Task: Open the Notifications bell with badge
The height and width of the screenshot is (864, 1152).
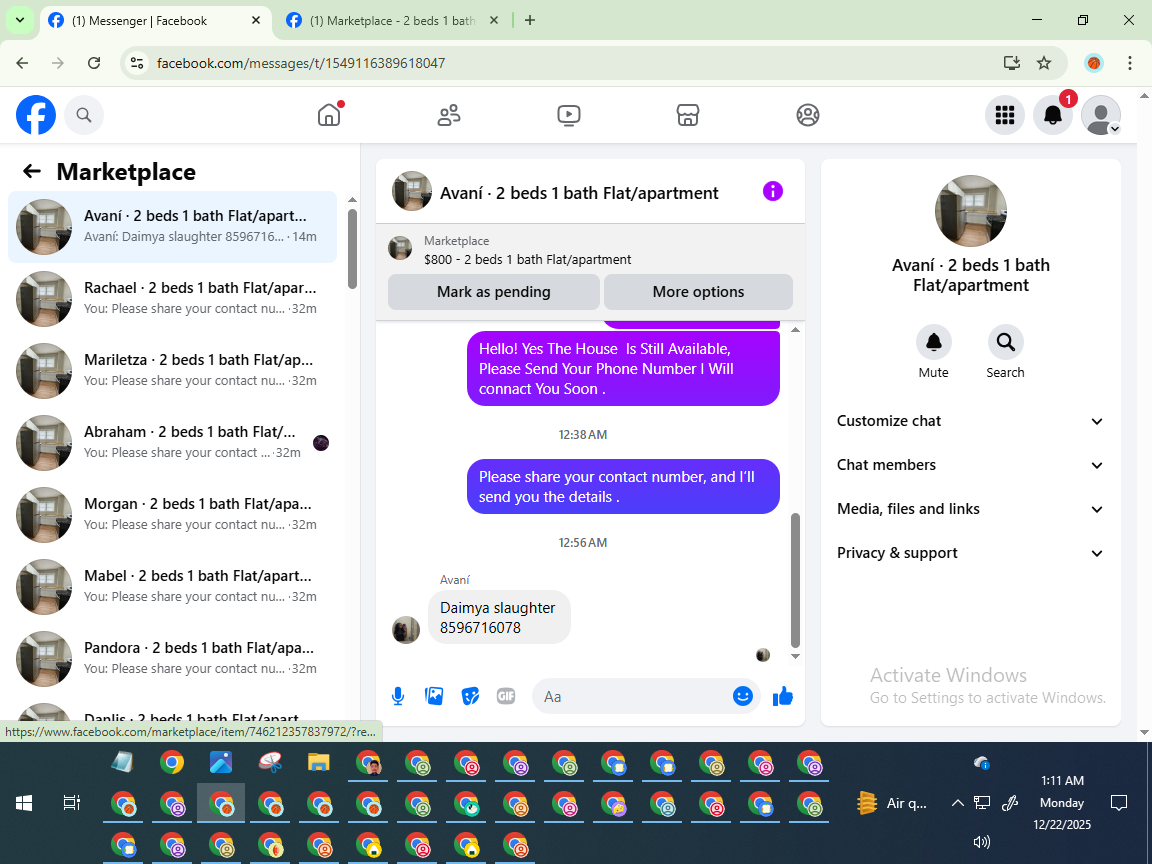Action: coord(1053,115)
